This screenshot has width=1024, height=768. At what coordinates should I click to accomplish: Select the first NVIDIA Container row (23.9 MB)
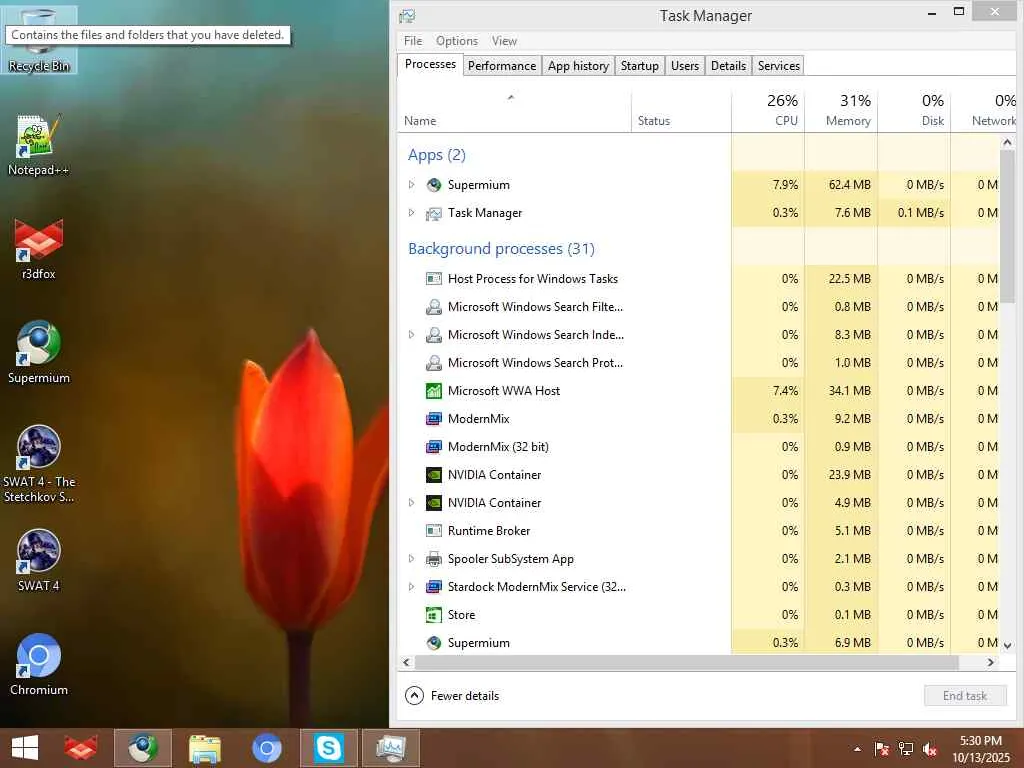(x=698, y=475)
